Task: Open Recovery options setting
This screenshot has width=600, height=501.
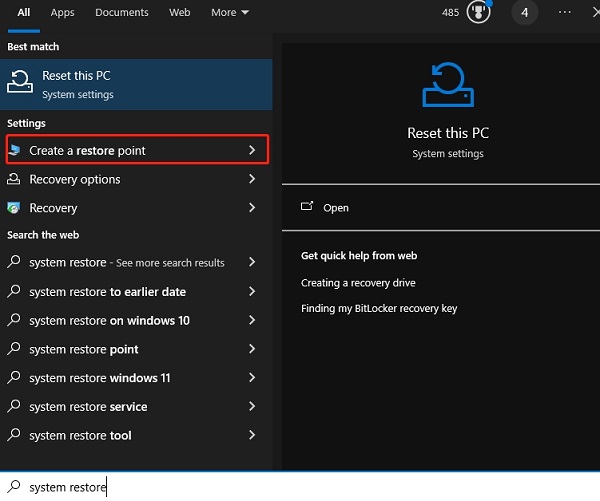Action: coord(136,179)
